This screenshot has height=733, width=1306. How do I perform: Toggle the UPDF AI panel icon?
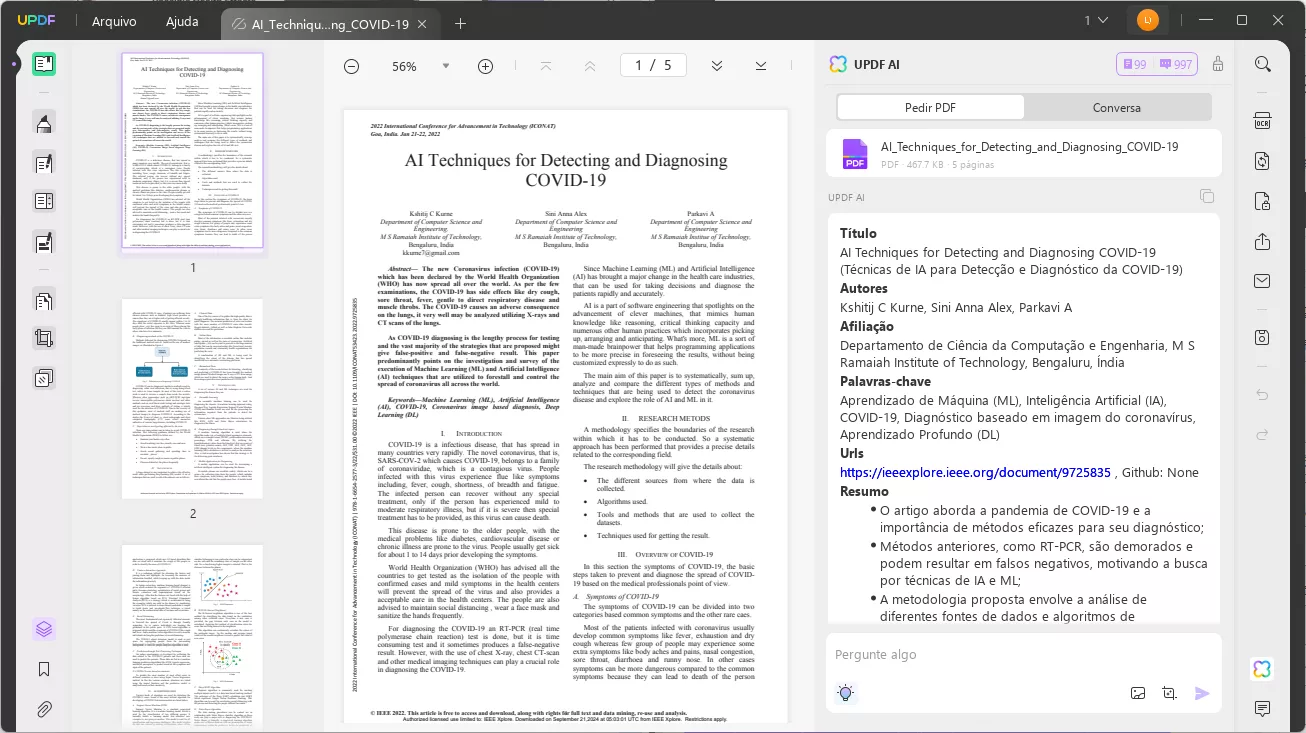[1262, 669]
